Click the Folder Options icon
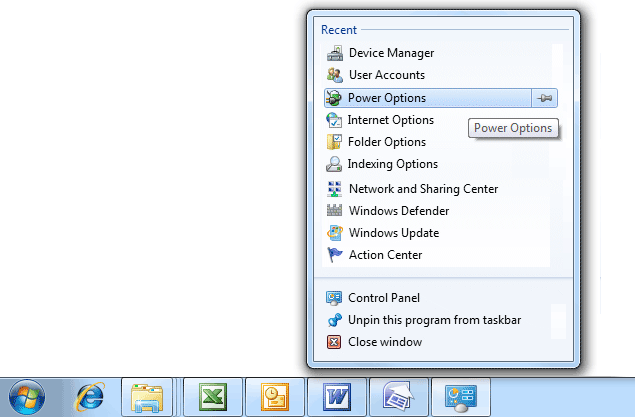Image resolution: width=635 pixels, height=417 pixels. 334,142
